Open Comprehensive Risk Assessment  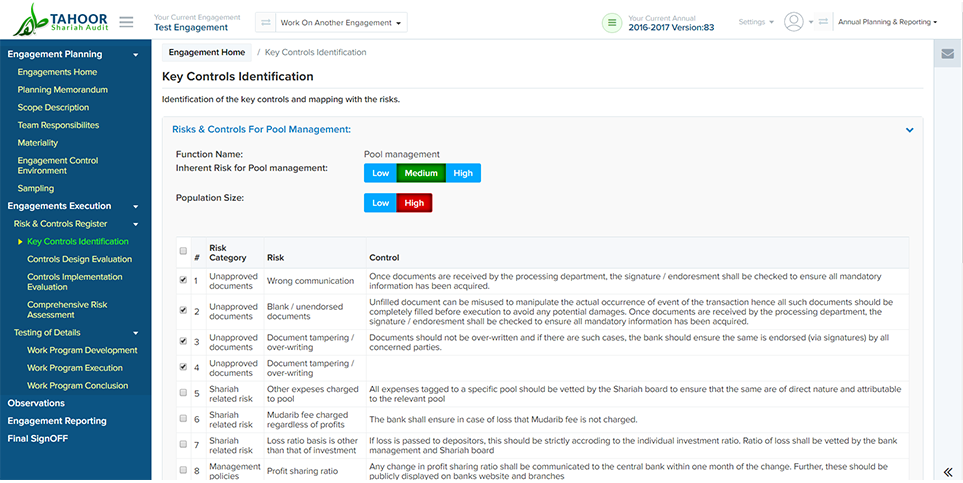click(x=68, y=310)
